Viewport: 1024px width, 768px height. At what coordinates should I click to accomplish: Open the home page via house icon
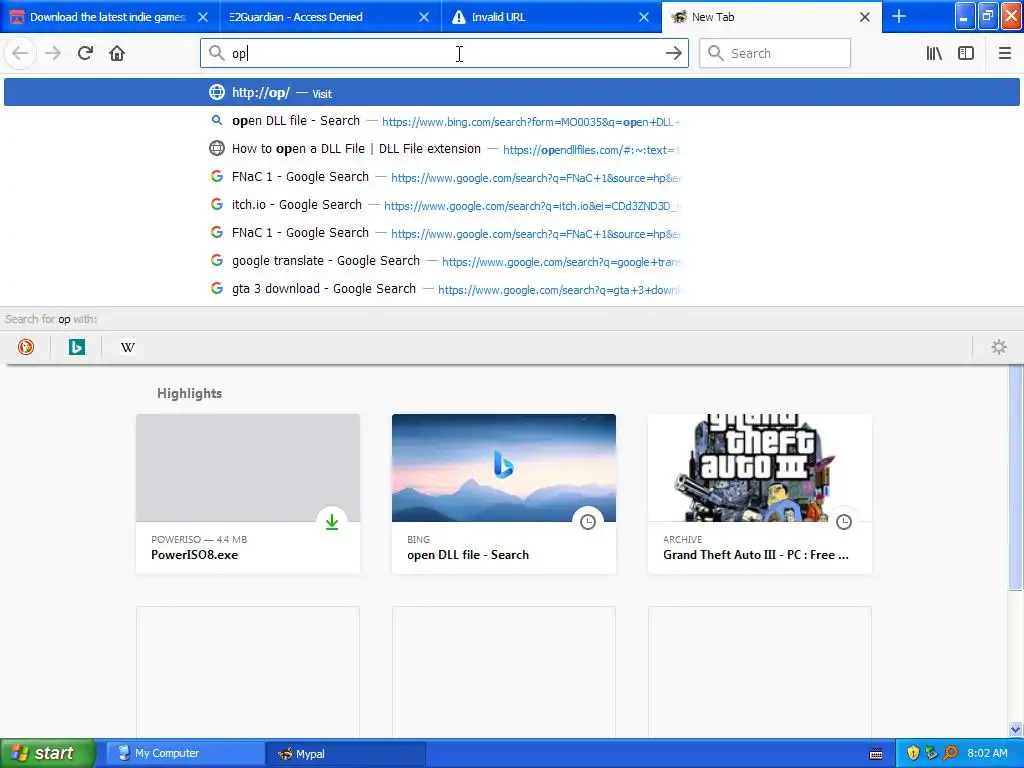(117, 53)
